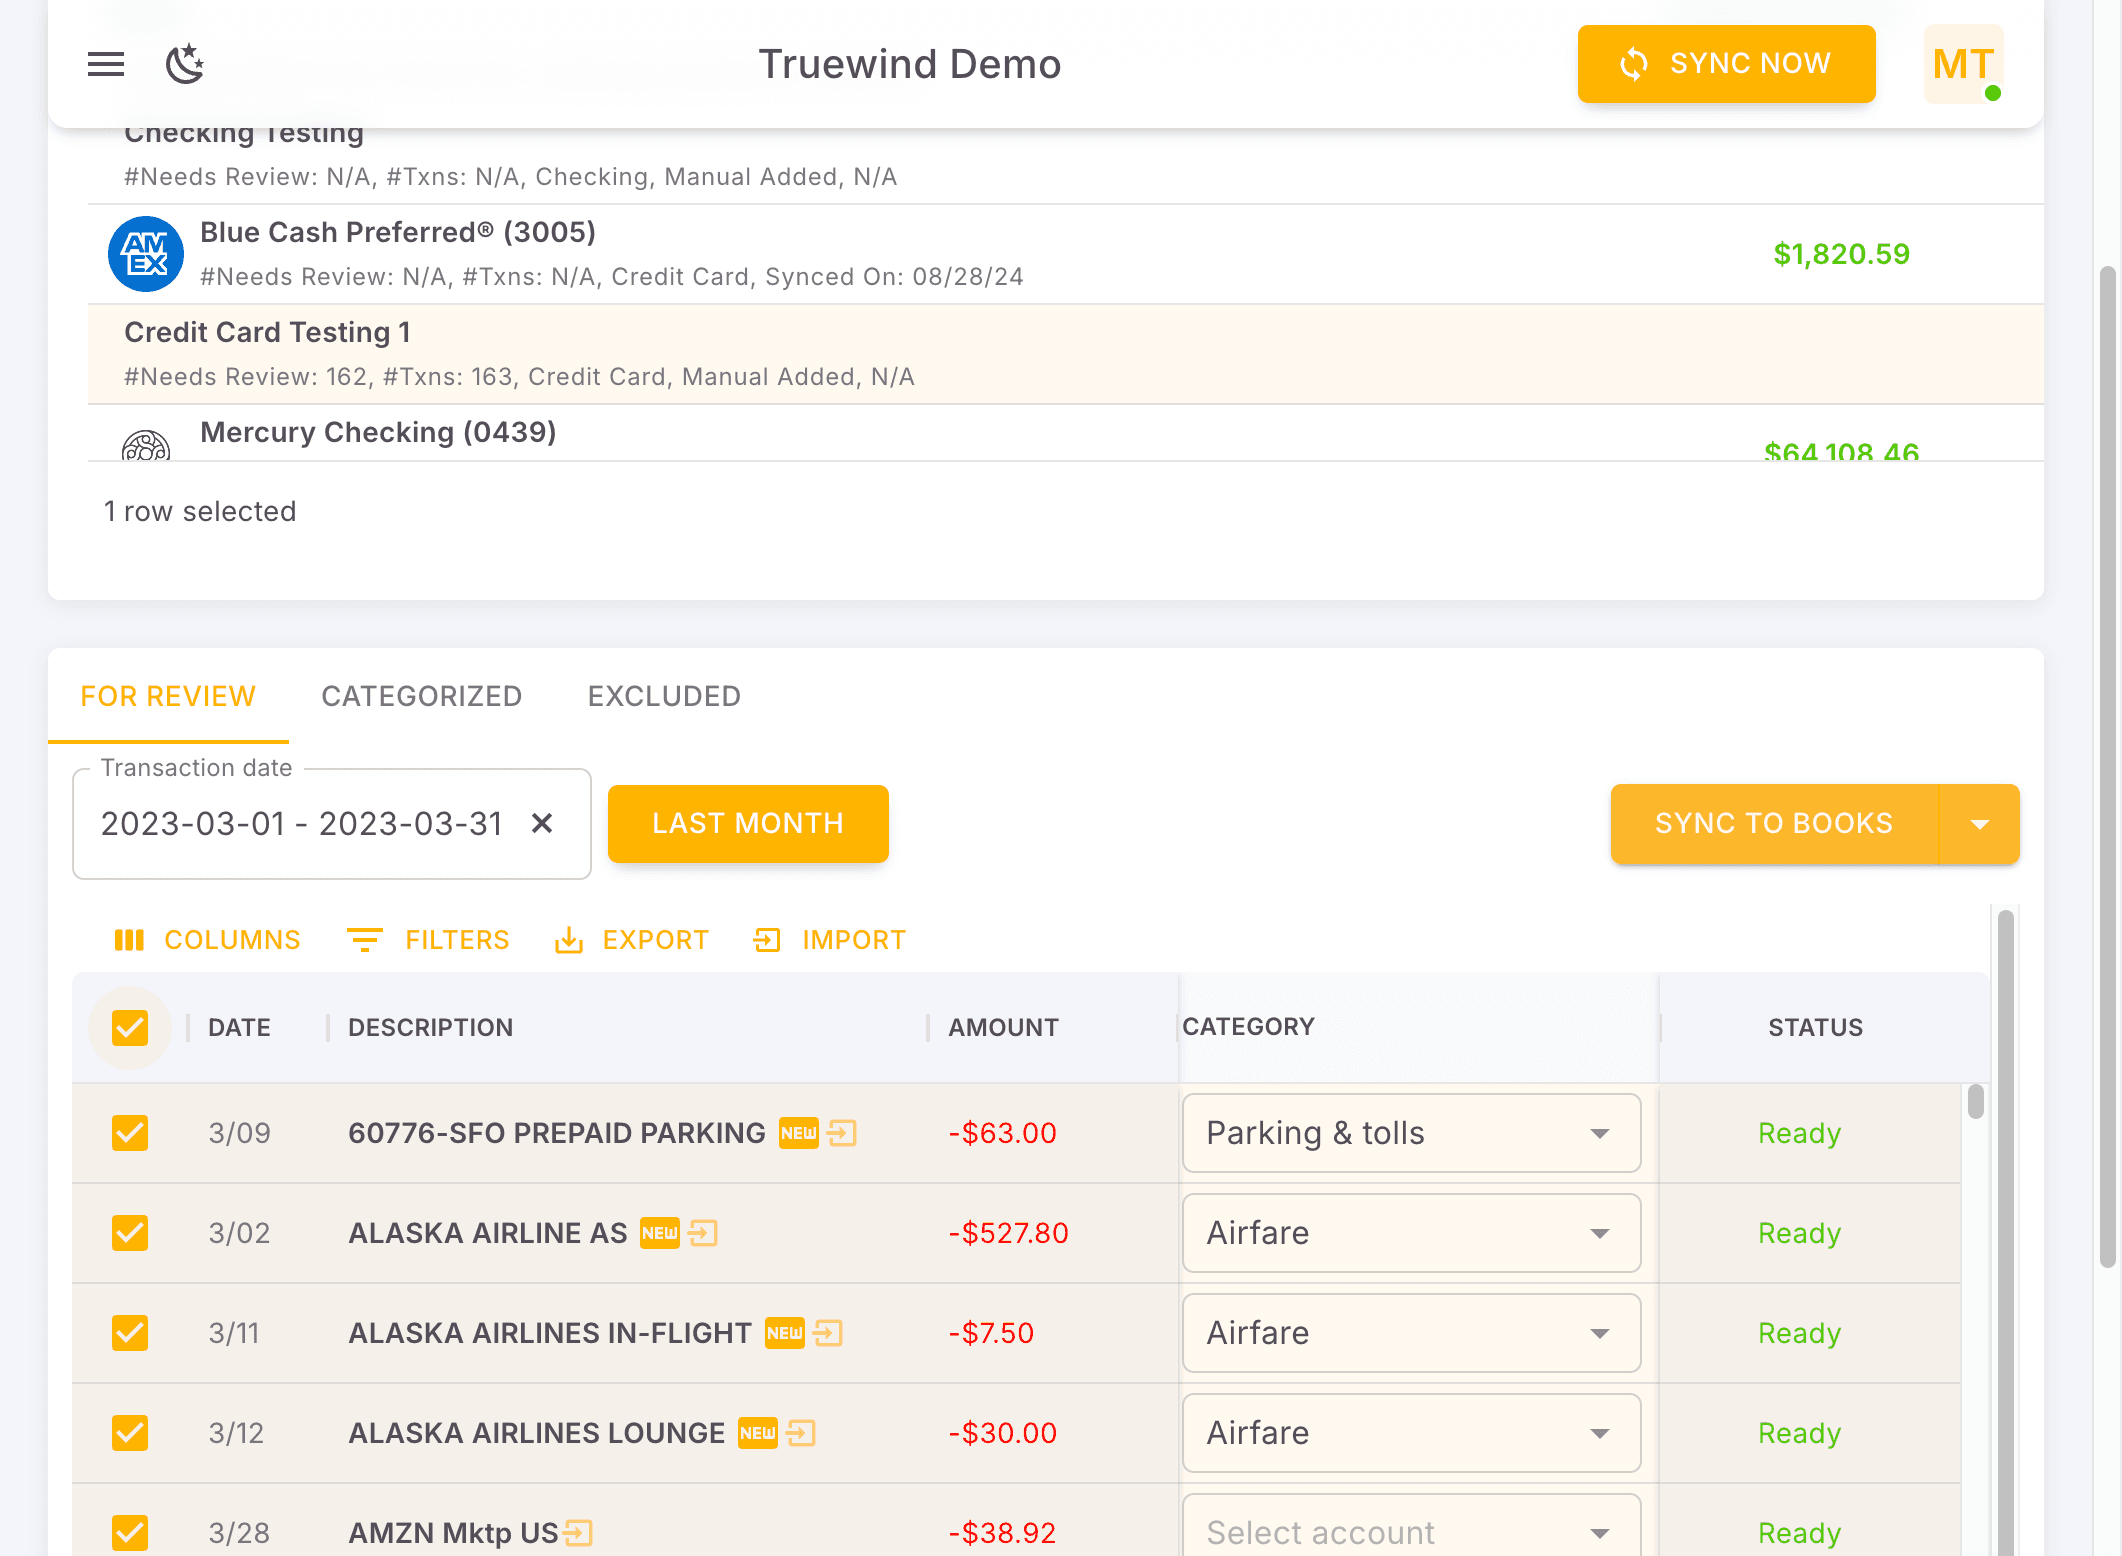The height and width of the screenshot is (1556, 2122).
Task: Open the hamburger navigation menu
Action: click(105, 64)
